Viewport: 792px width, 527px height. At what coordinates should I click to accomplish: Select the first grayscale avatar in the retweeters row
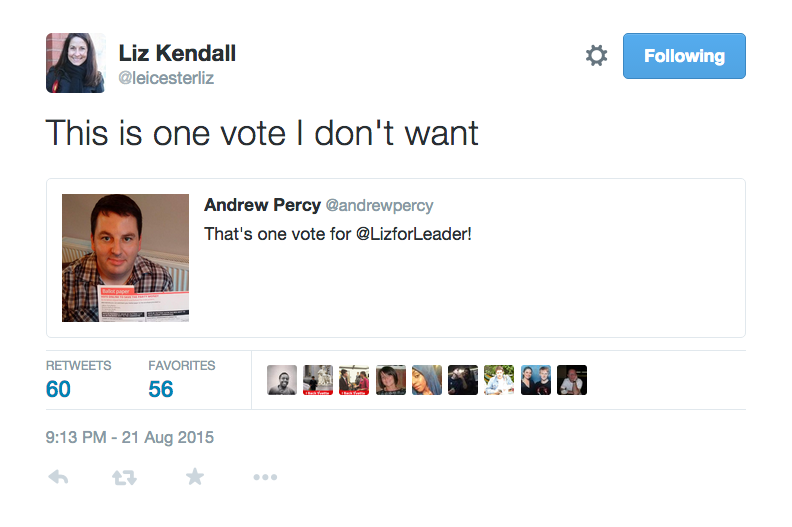[x=282, y=380]
